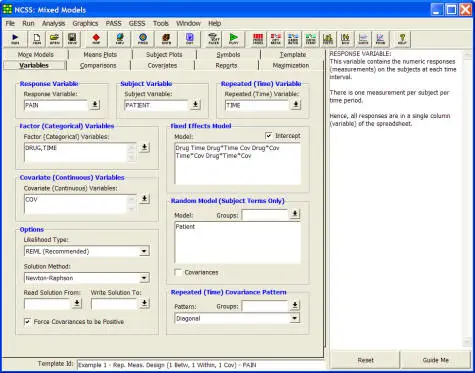The image size is (475, 373).
Task: Click the blue Run arrow toolbar icon
Action: coord(15,39)
